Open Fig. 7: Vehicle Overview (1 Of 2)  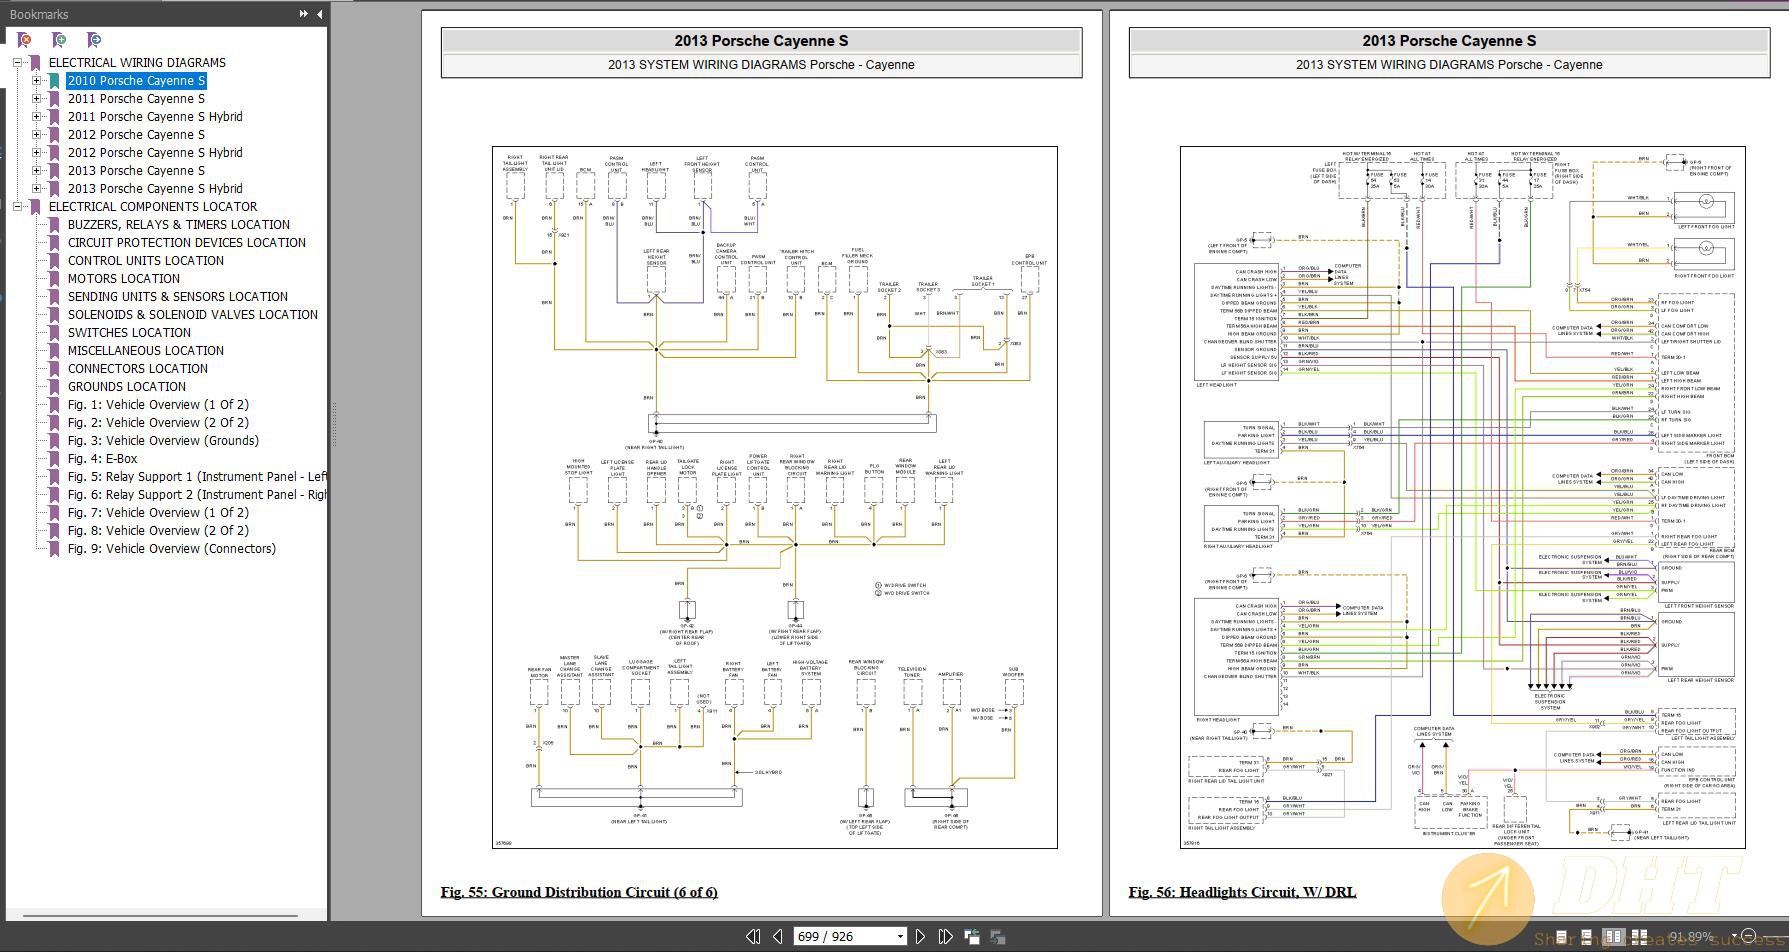[x=158, y=512]
